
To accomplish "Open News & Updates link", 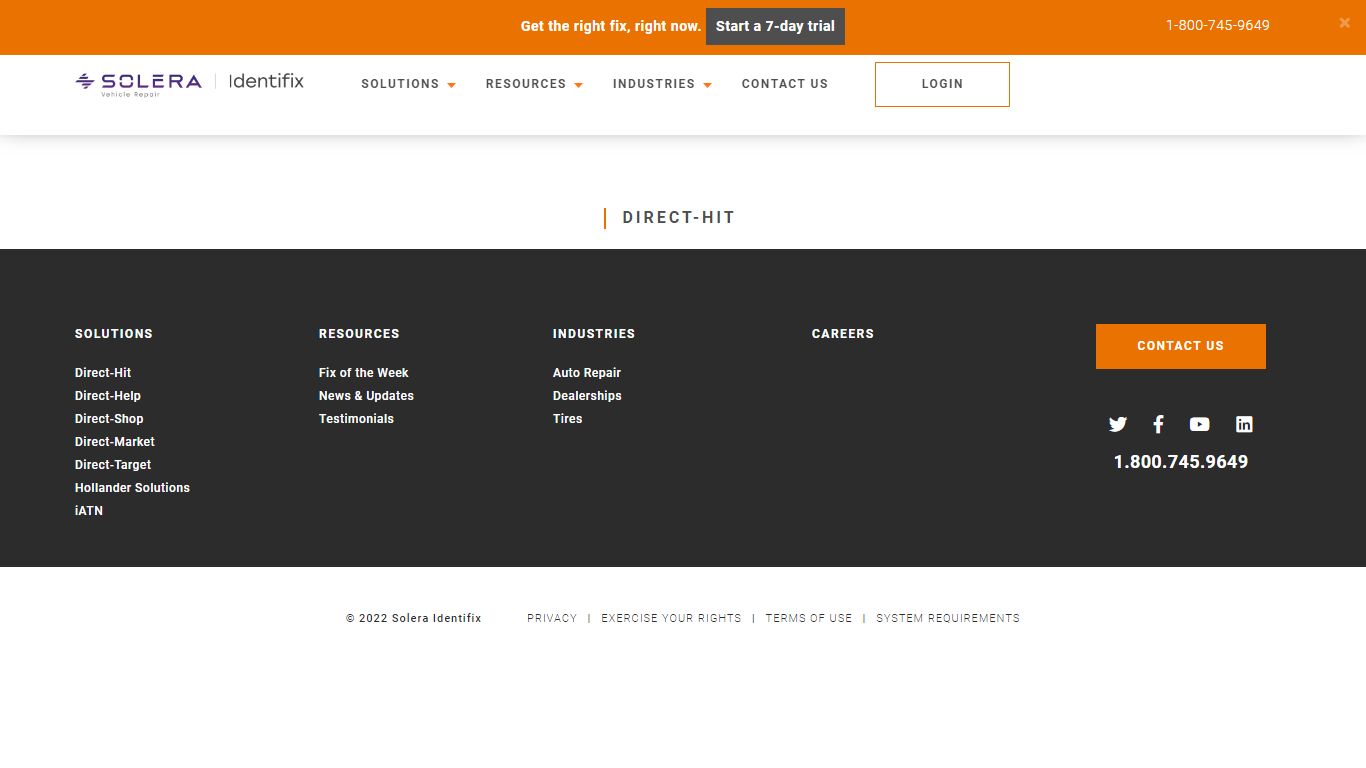I will pyautogui.click(x=366, y=396).
